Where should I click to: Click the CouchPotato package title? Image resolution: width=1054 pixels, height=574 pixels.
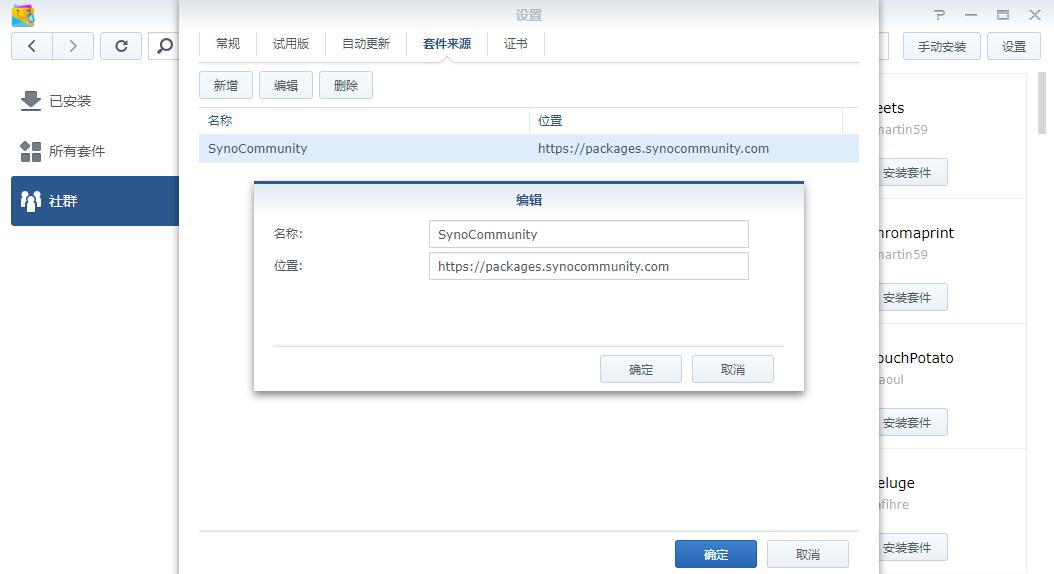916,358
